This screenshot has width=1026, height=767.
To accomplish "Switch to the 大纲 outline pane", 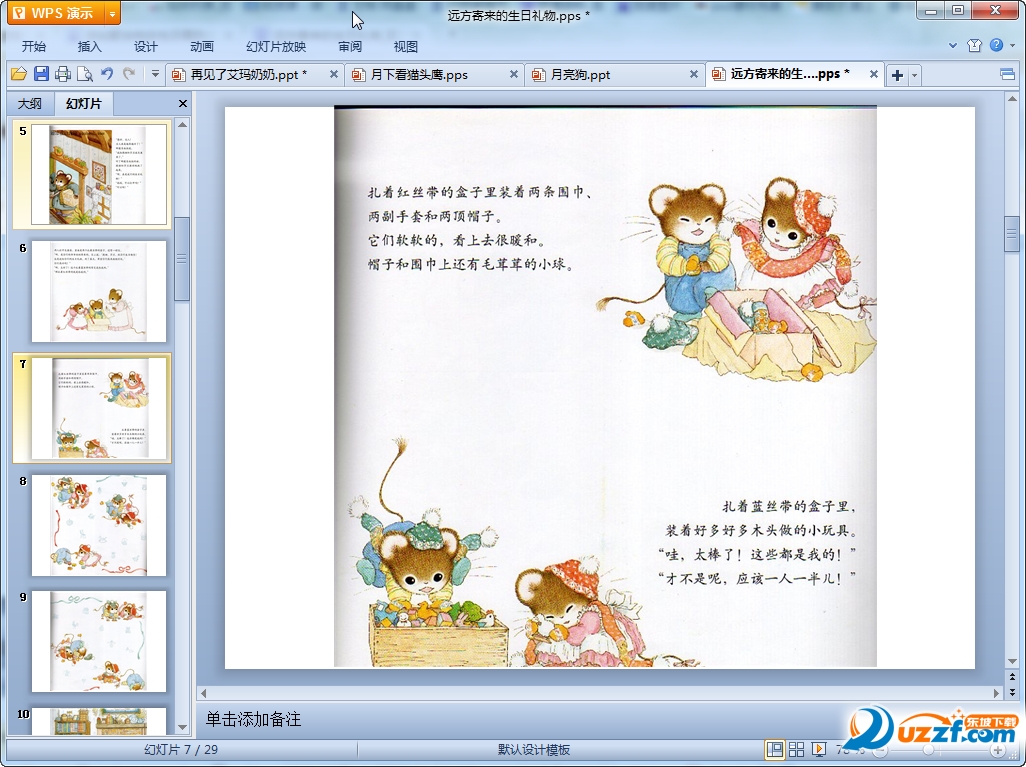I will click(30, 103).
